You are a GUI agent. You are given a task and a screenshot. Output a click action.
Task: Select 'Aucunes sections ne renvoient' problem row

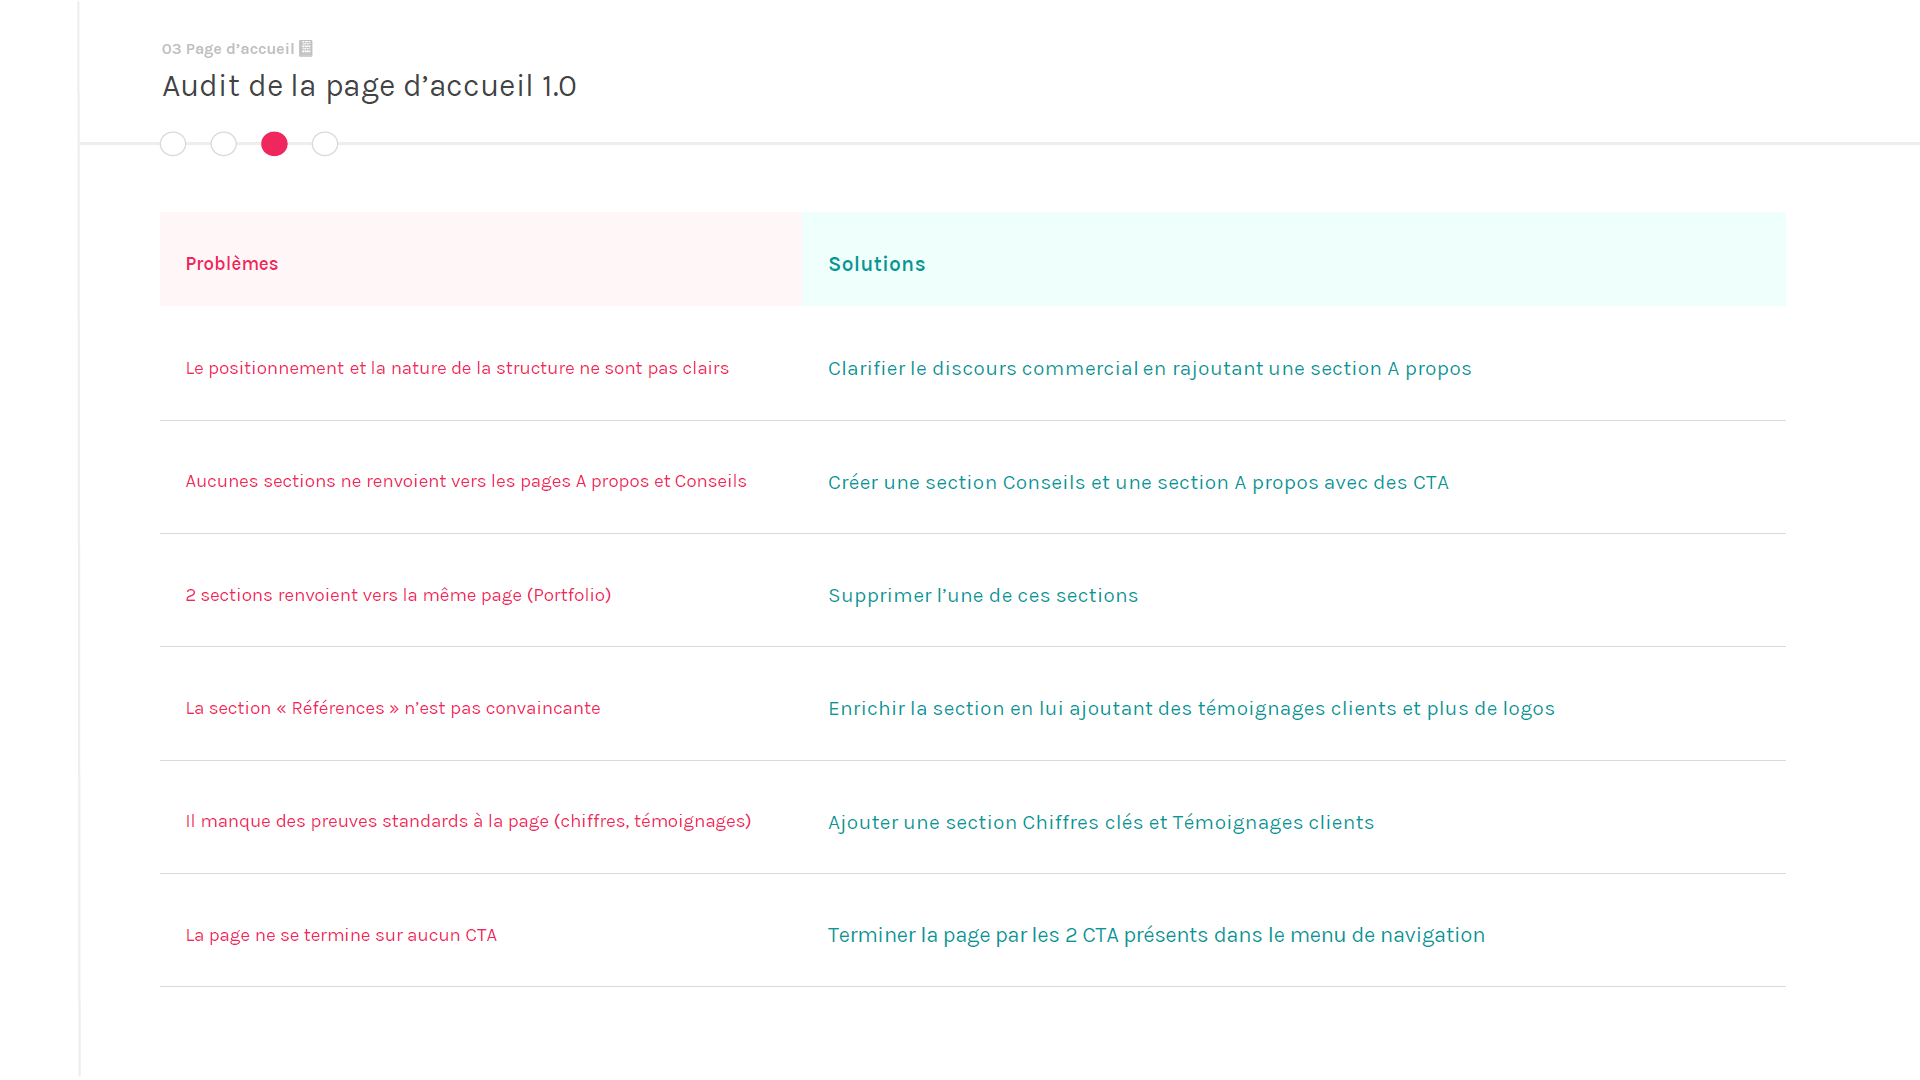466,481
